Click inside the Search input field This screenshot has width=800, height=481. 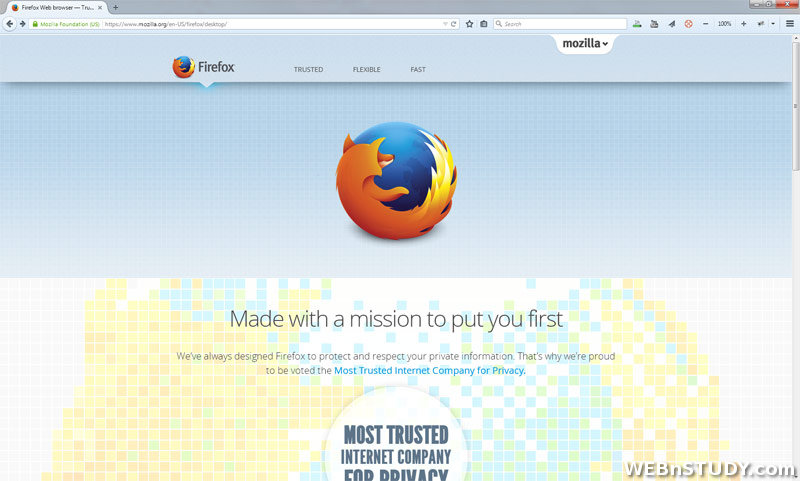(560, 24)
